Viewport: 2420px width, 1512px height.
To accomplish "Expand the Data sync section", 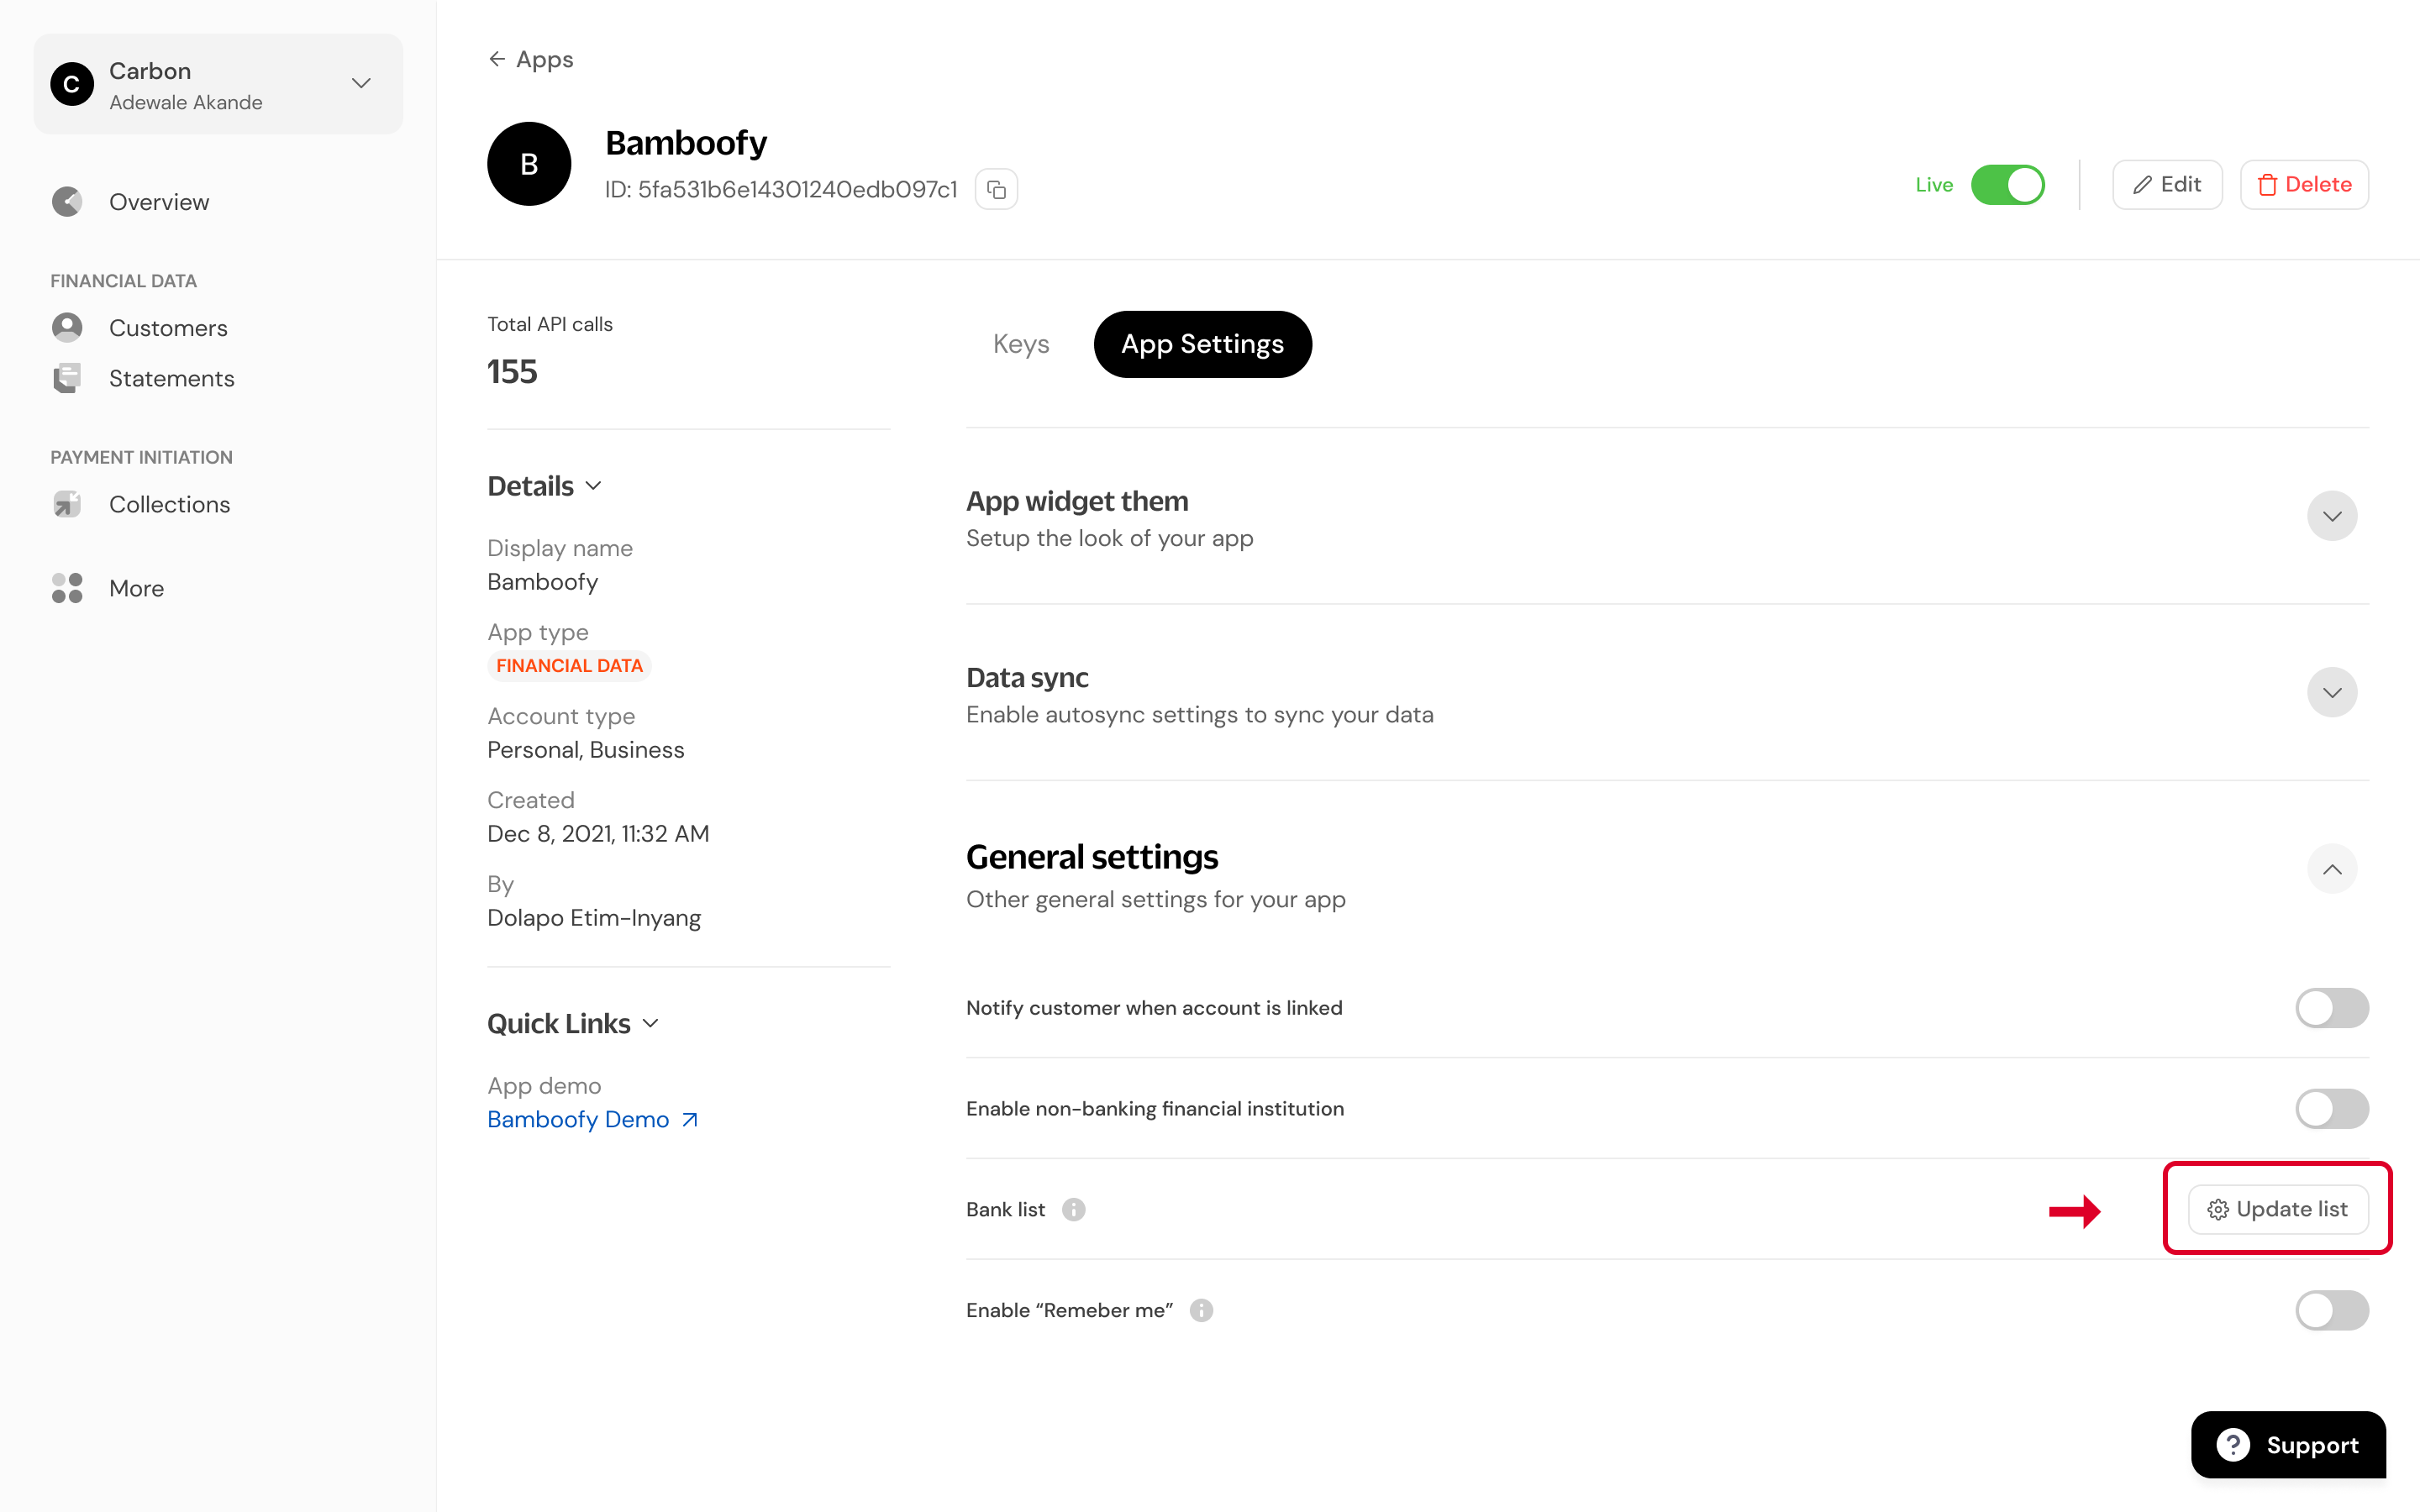I will click(2331, 692).
